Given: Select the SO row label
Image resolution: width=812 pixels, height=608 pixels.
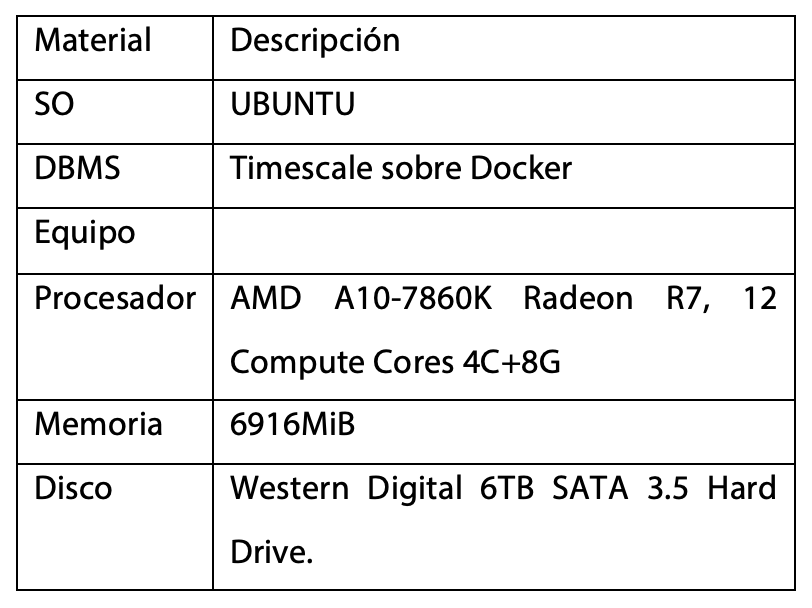Looking at the screenshot, I should 54,104.
